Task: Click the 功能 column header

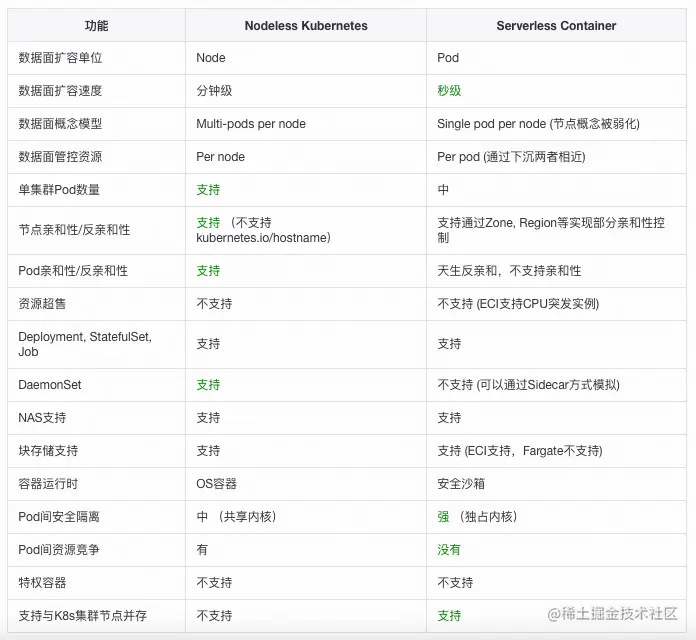Action: 96,26
